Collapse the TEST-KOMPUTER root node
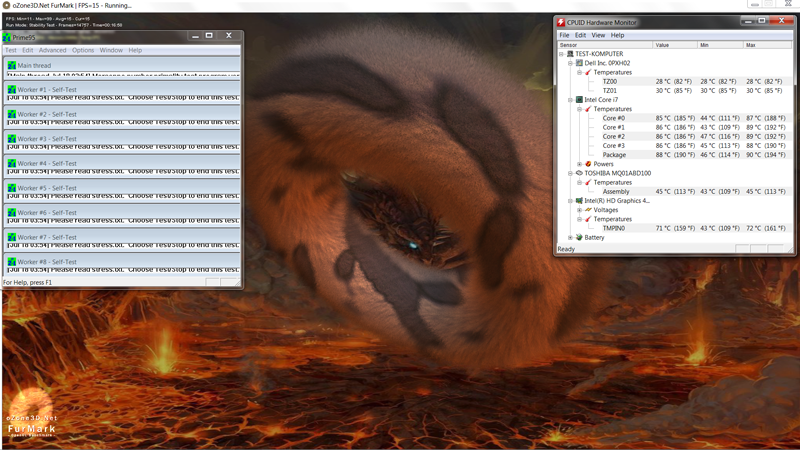This screenshot has width=800, height=450. (561, 54)
